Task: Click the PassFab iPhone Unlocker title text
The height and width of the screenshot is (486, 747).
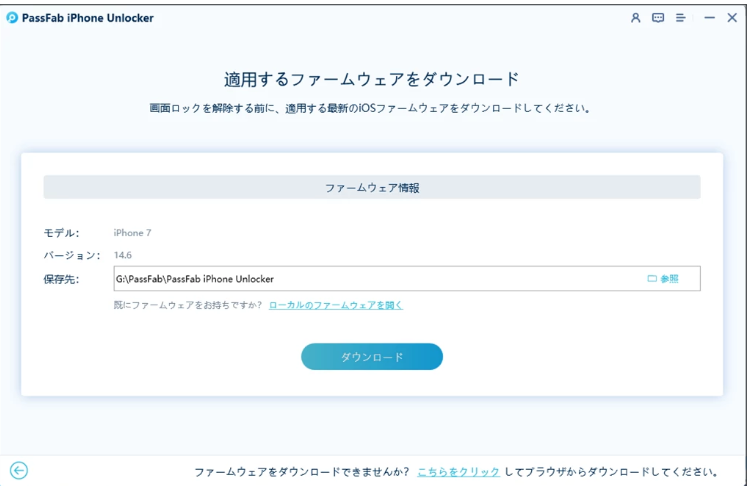Action: (88, 18)
